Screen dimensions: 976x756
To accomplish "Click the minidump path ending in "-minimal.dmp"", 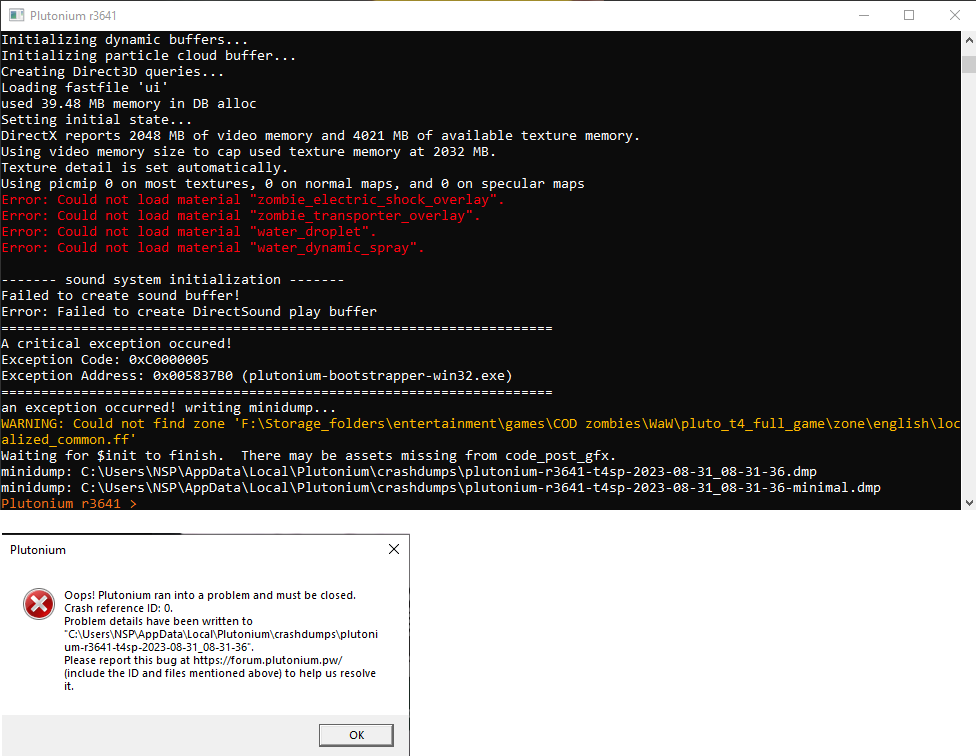I will 441,488.
